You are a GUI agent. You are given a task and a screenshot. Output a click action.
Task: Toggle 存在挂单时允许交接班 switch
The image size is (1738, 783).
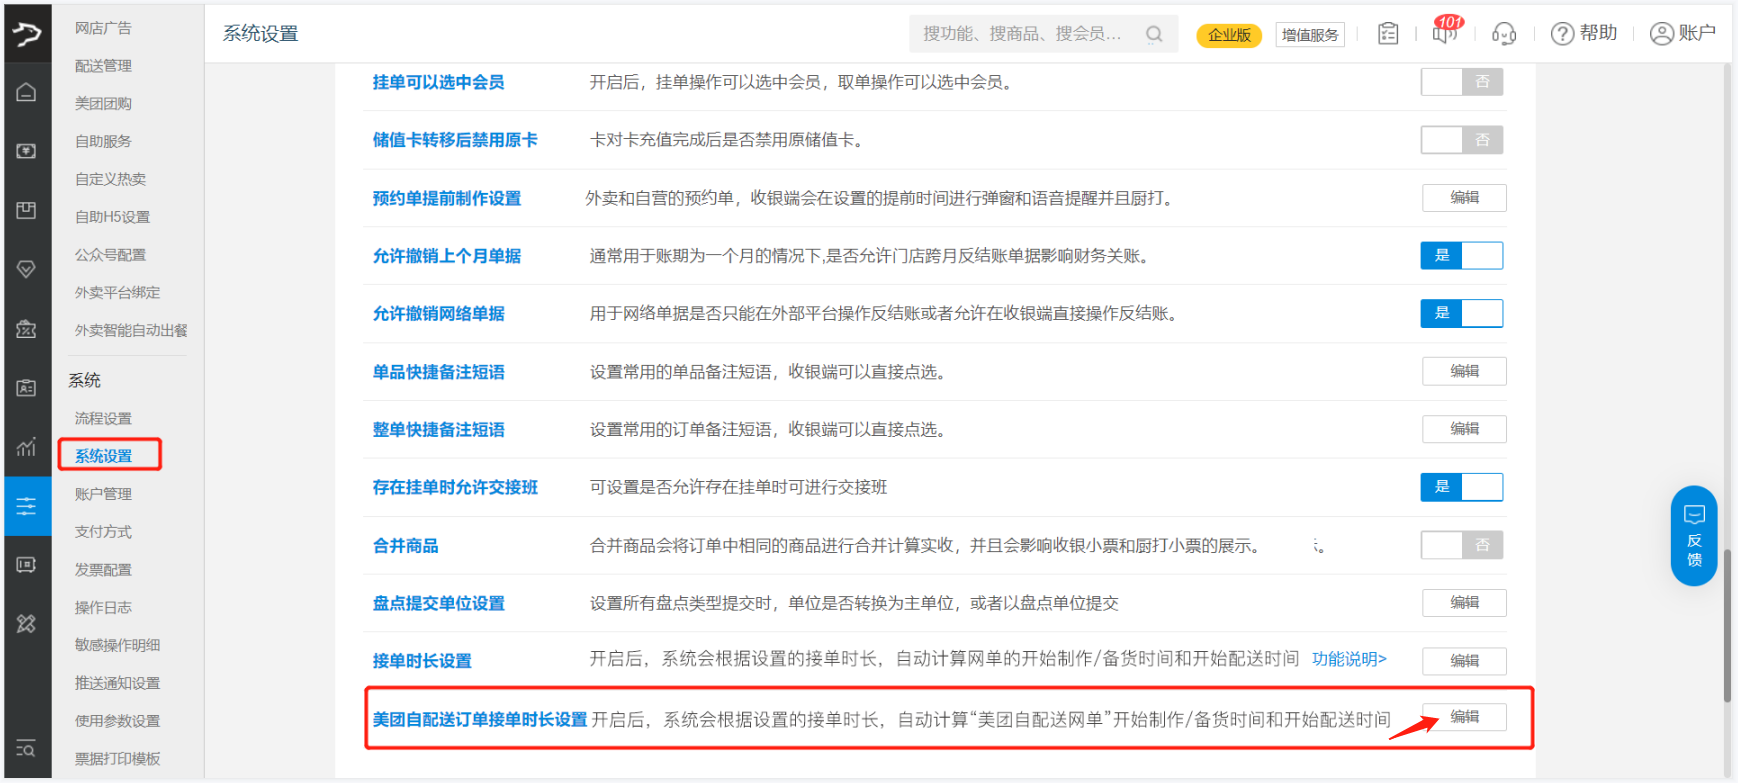tap(1462, 487)
